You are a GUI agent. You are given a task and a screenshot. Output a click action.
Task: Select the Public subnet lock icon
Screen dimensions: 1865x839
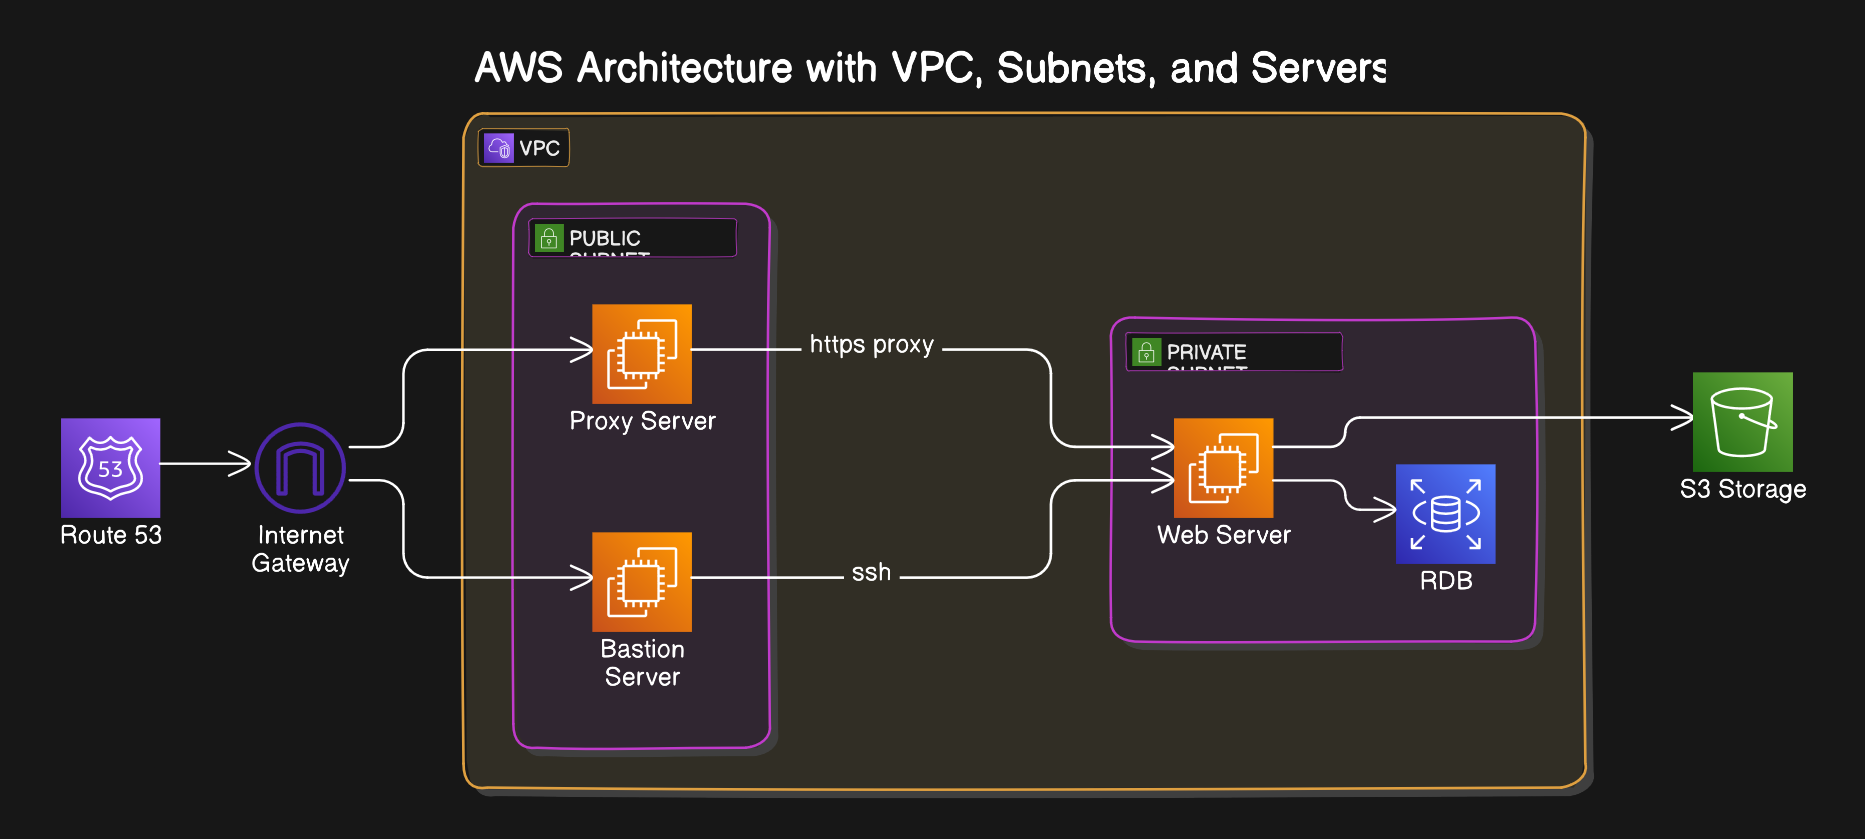(549, 238)
